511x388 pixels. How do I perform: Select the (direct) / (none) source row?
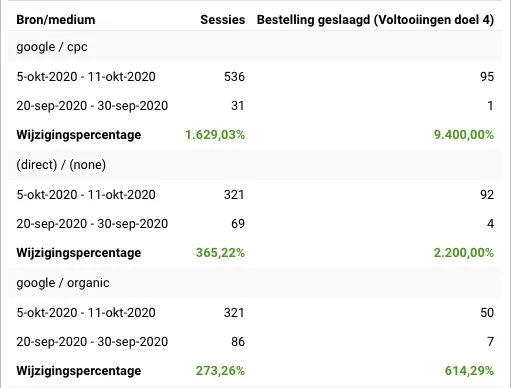[255, 165]
